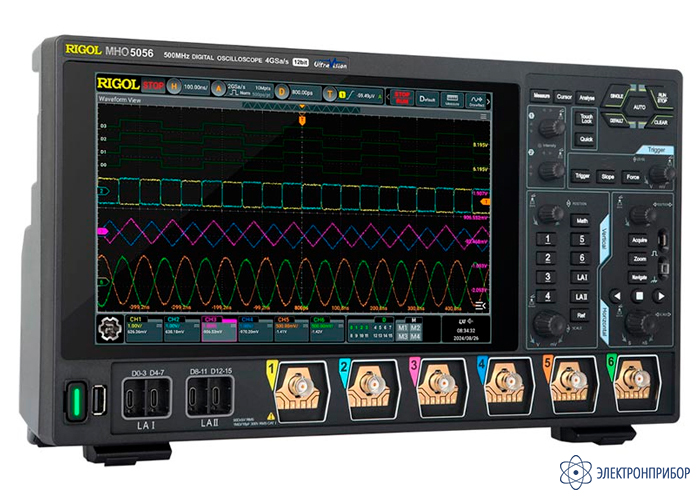
Task: Select the orange trigger level marker at right edge
Action: click(485, 202)
